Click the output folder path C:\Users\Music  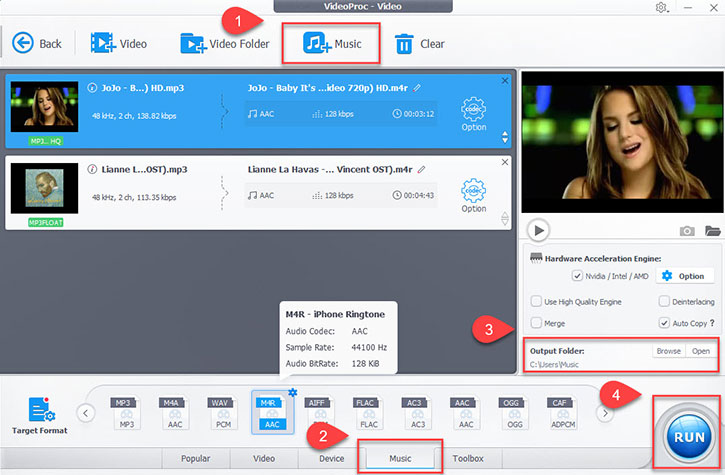pyautogui.click(x=554, y=364)
